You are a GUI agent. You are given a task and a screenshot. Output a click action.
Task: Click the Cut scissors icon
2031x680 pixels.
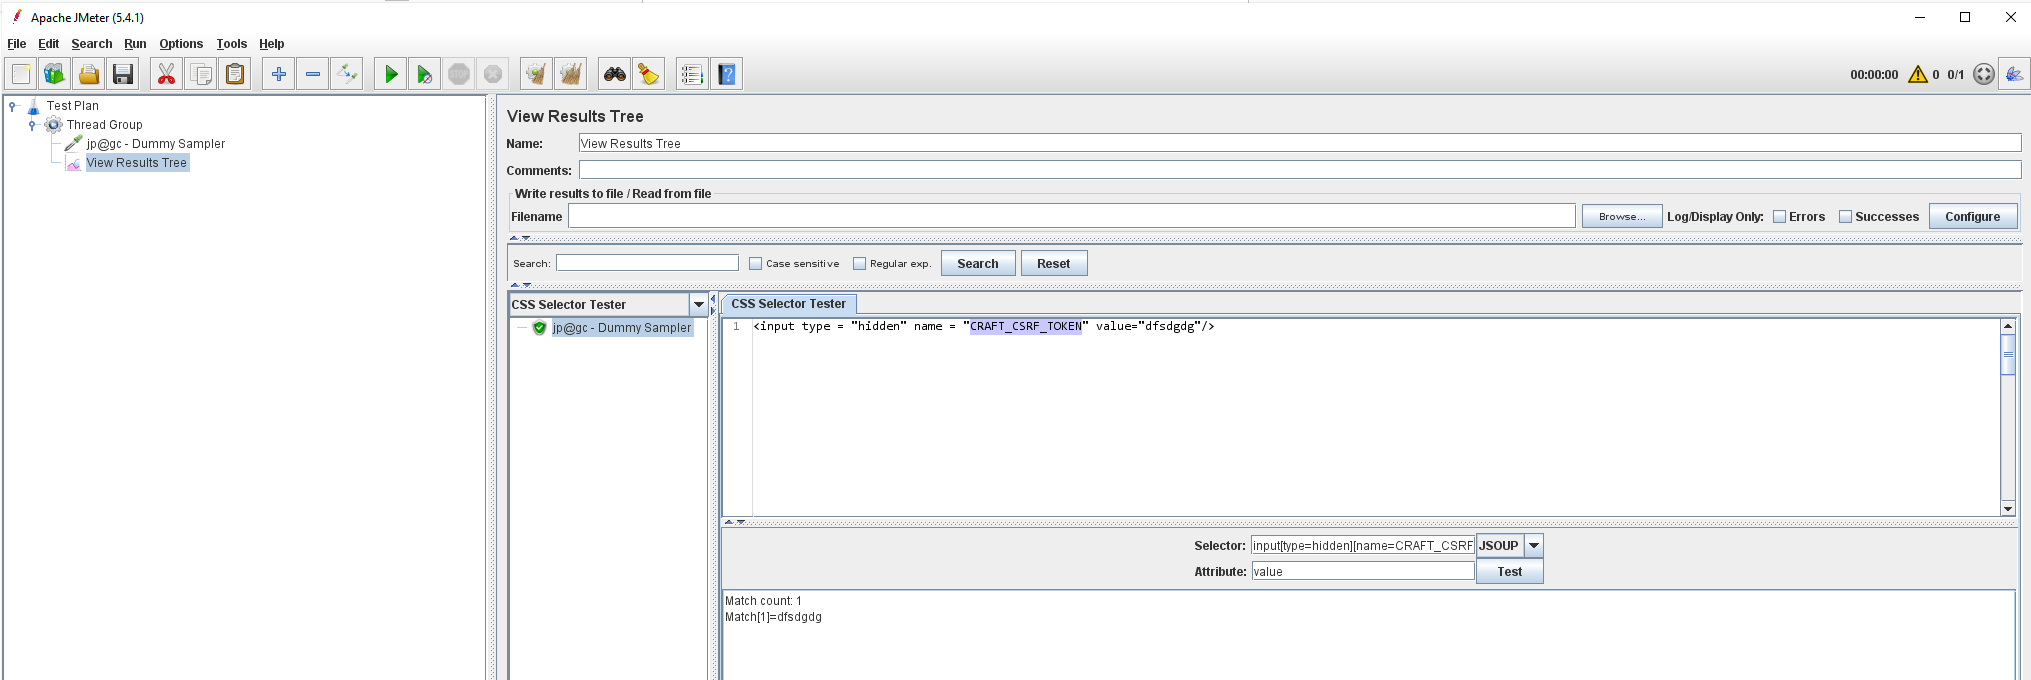(x=167, y=74)
